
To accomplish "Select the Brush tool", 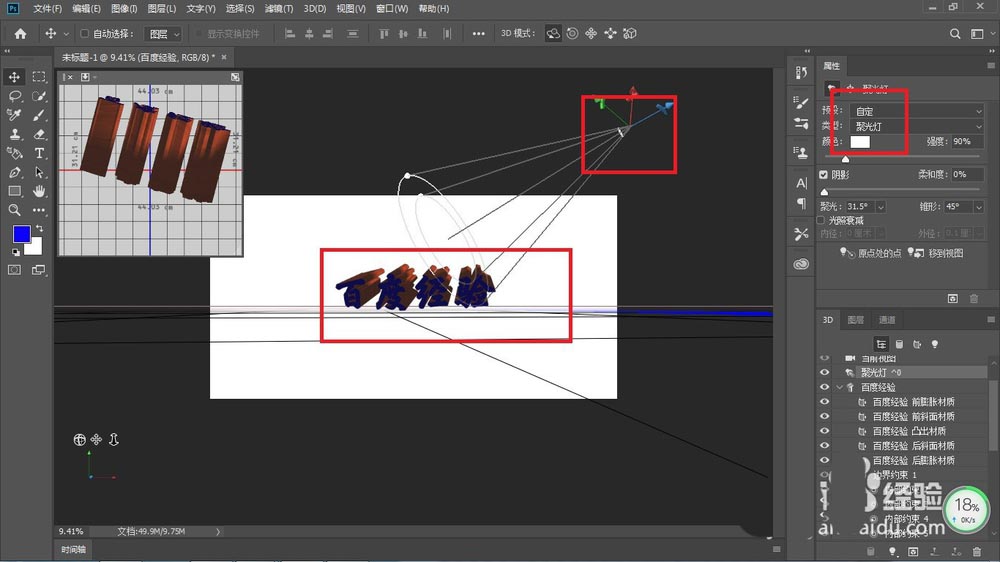I will tap(39, 115).
